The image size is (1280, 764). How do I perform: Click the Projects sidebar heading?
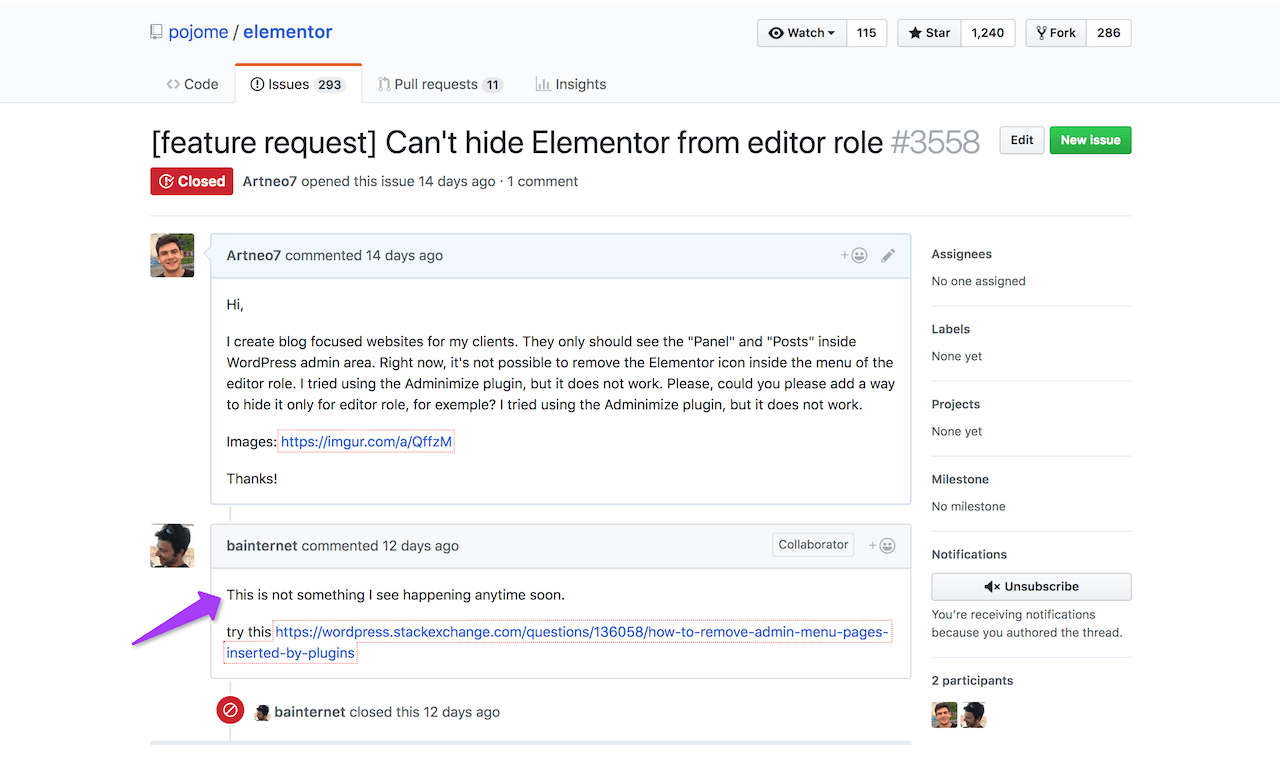(956, 404)
